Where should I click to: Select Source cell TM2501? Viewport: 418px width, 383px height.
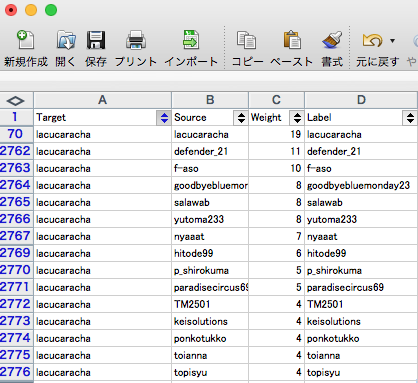click(x=210, y=304)
